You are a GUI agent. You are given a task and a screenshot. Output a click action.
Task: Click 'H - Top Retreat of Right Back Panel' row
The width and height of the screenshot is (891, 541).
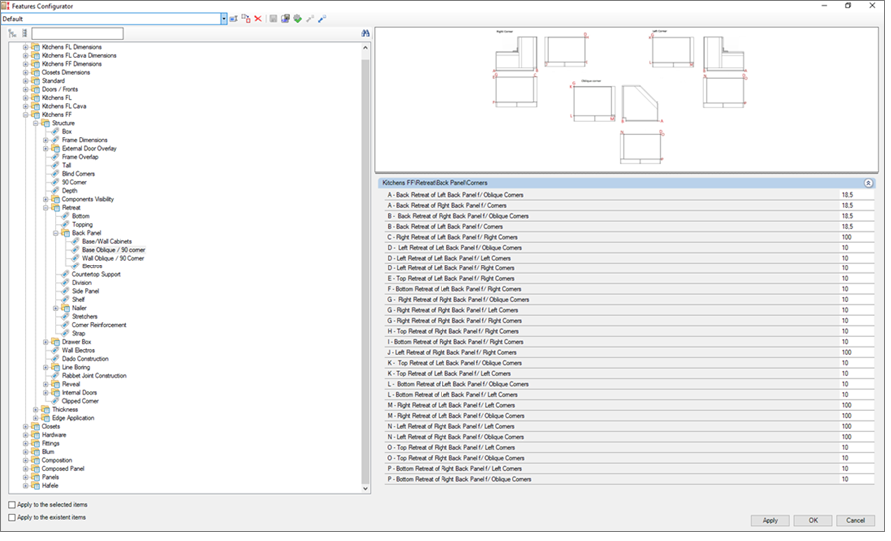click(x=629, y=331)
